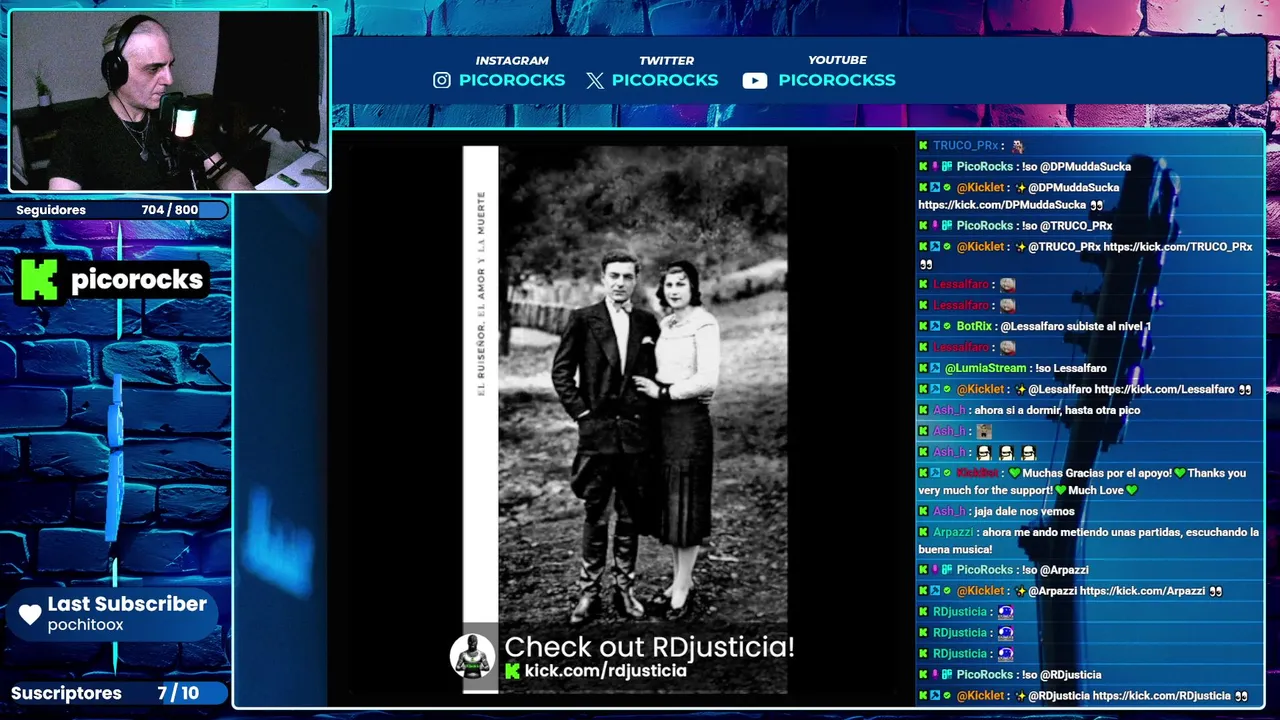Click the emote in Ash_h's single-emote message

tap(984, 431)
